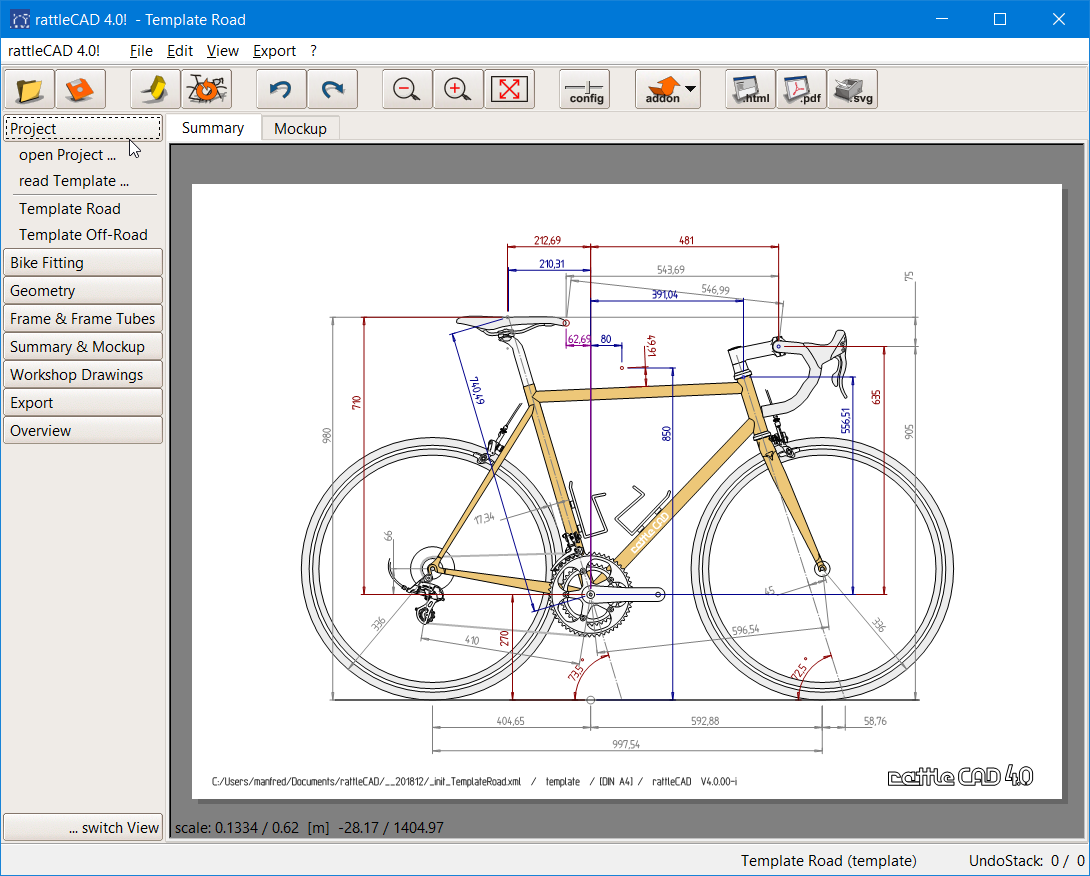Click the 391,04 blue reach dimension

pyautogui.click(x=665, y=294)
